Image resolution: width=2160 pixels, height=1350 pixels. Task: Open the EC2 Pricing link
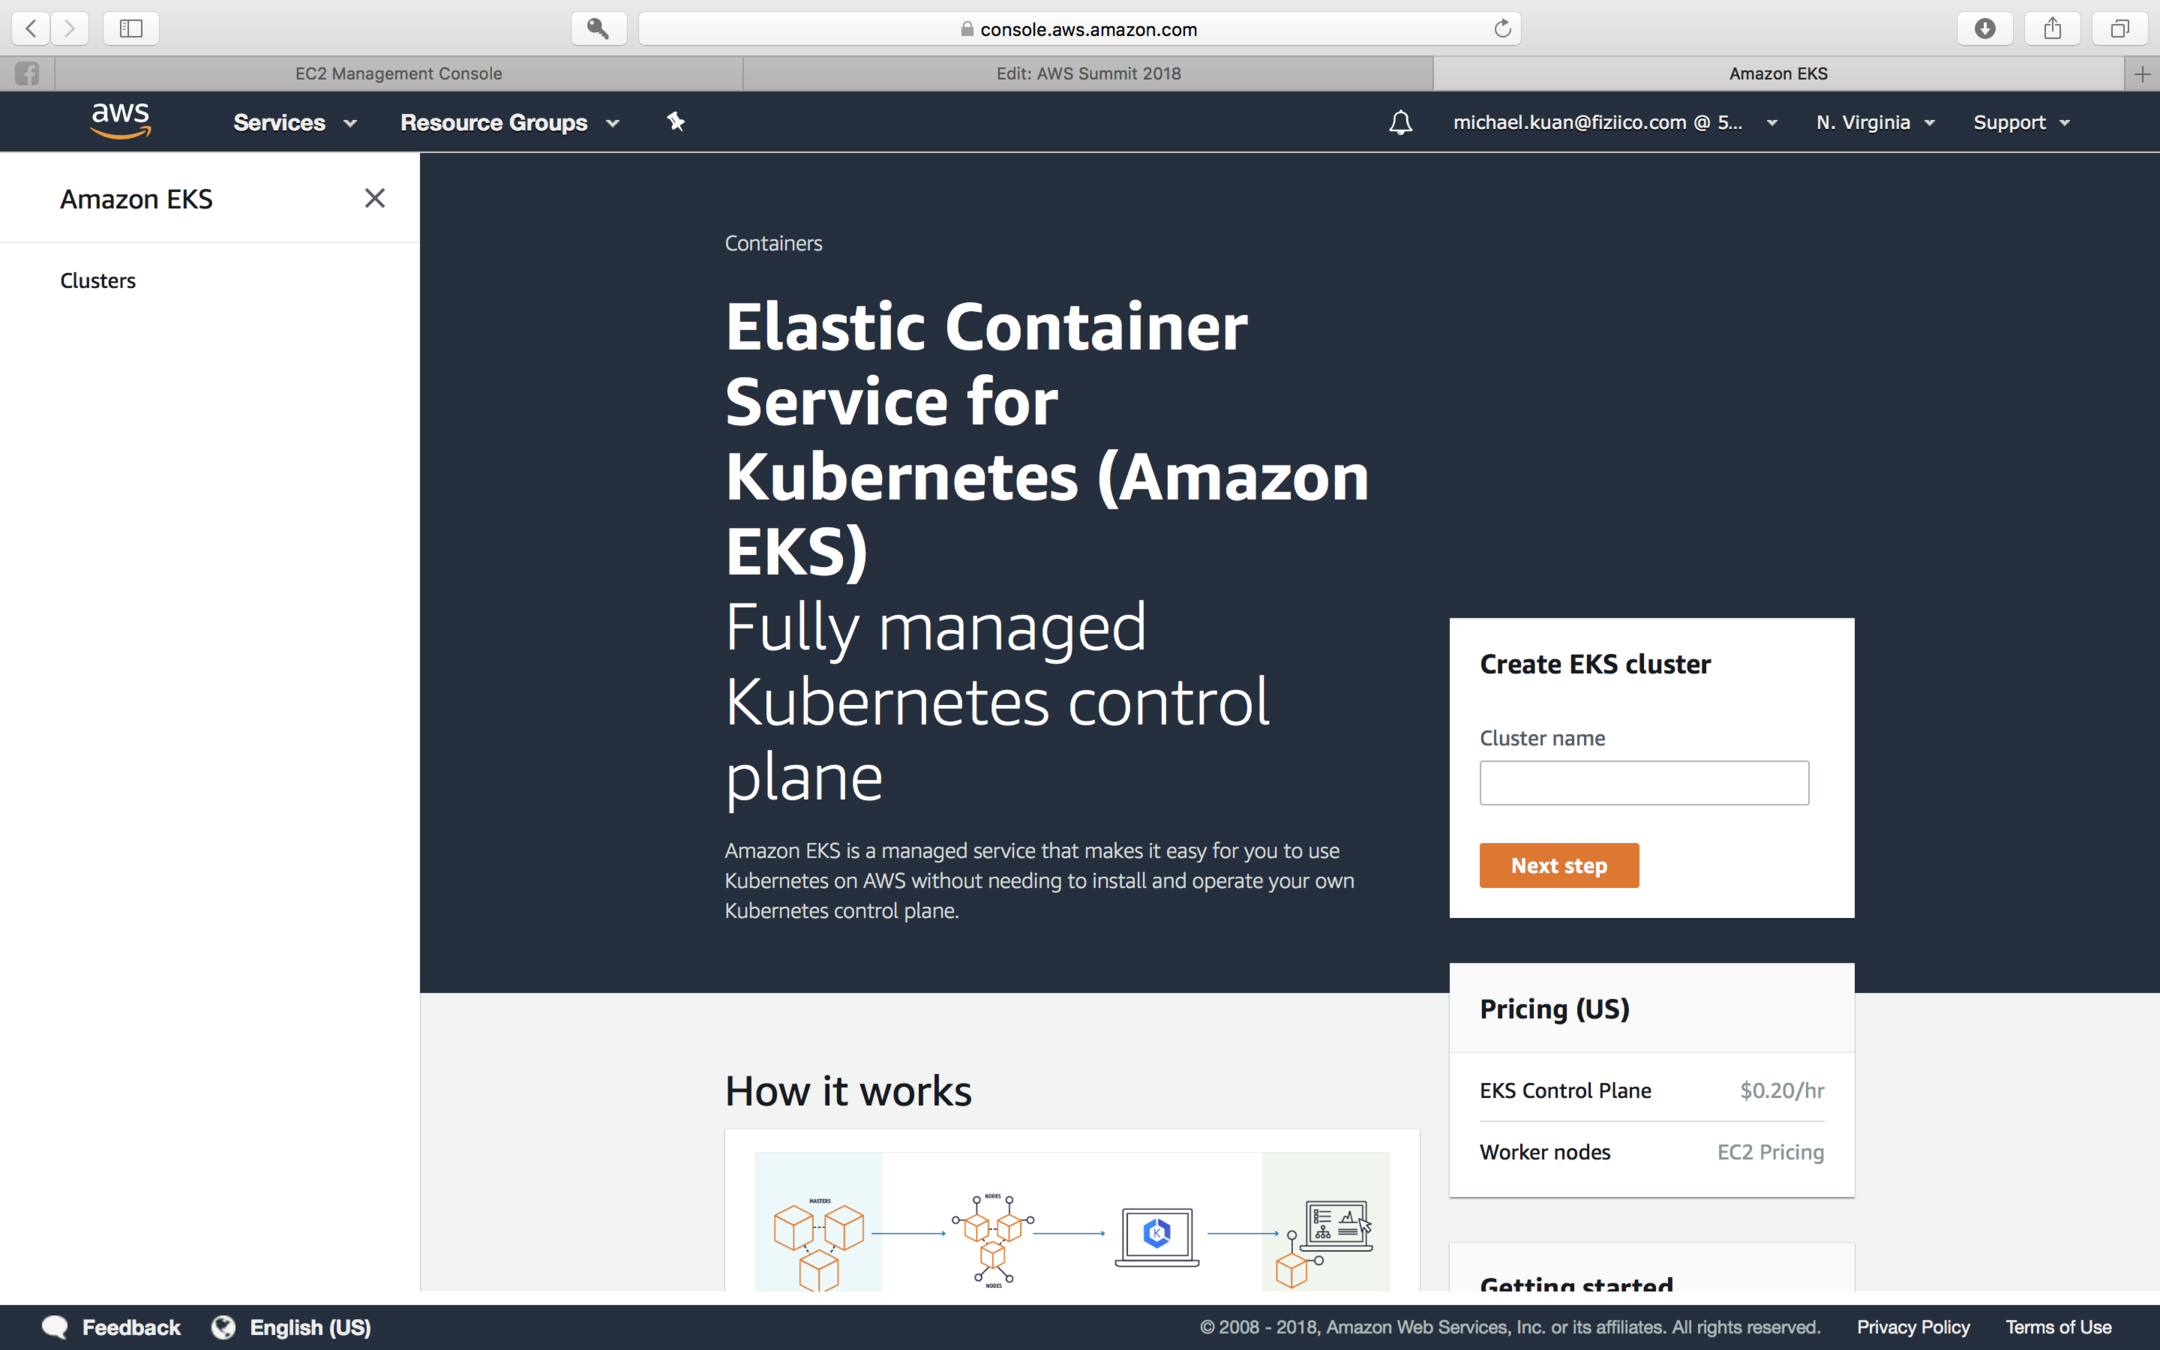point(1770,1152)
